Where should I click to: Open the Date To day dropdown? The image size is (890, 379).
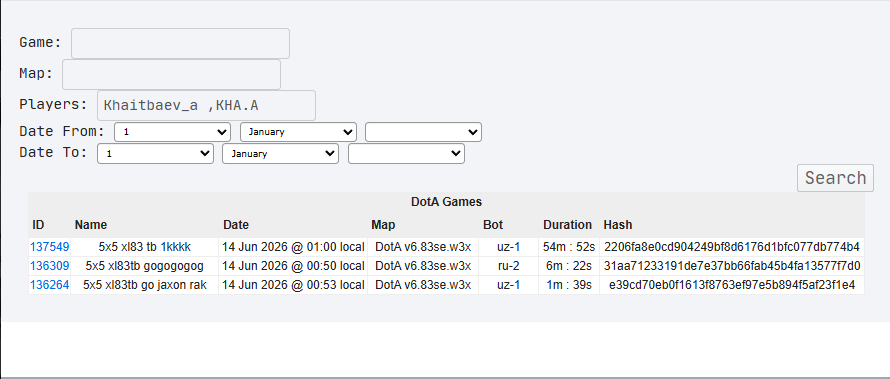click(x=156, y=153)
